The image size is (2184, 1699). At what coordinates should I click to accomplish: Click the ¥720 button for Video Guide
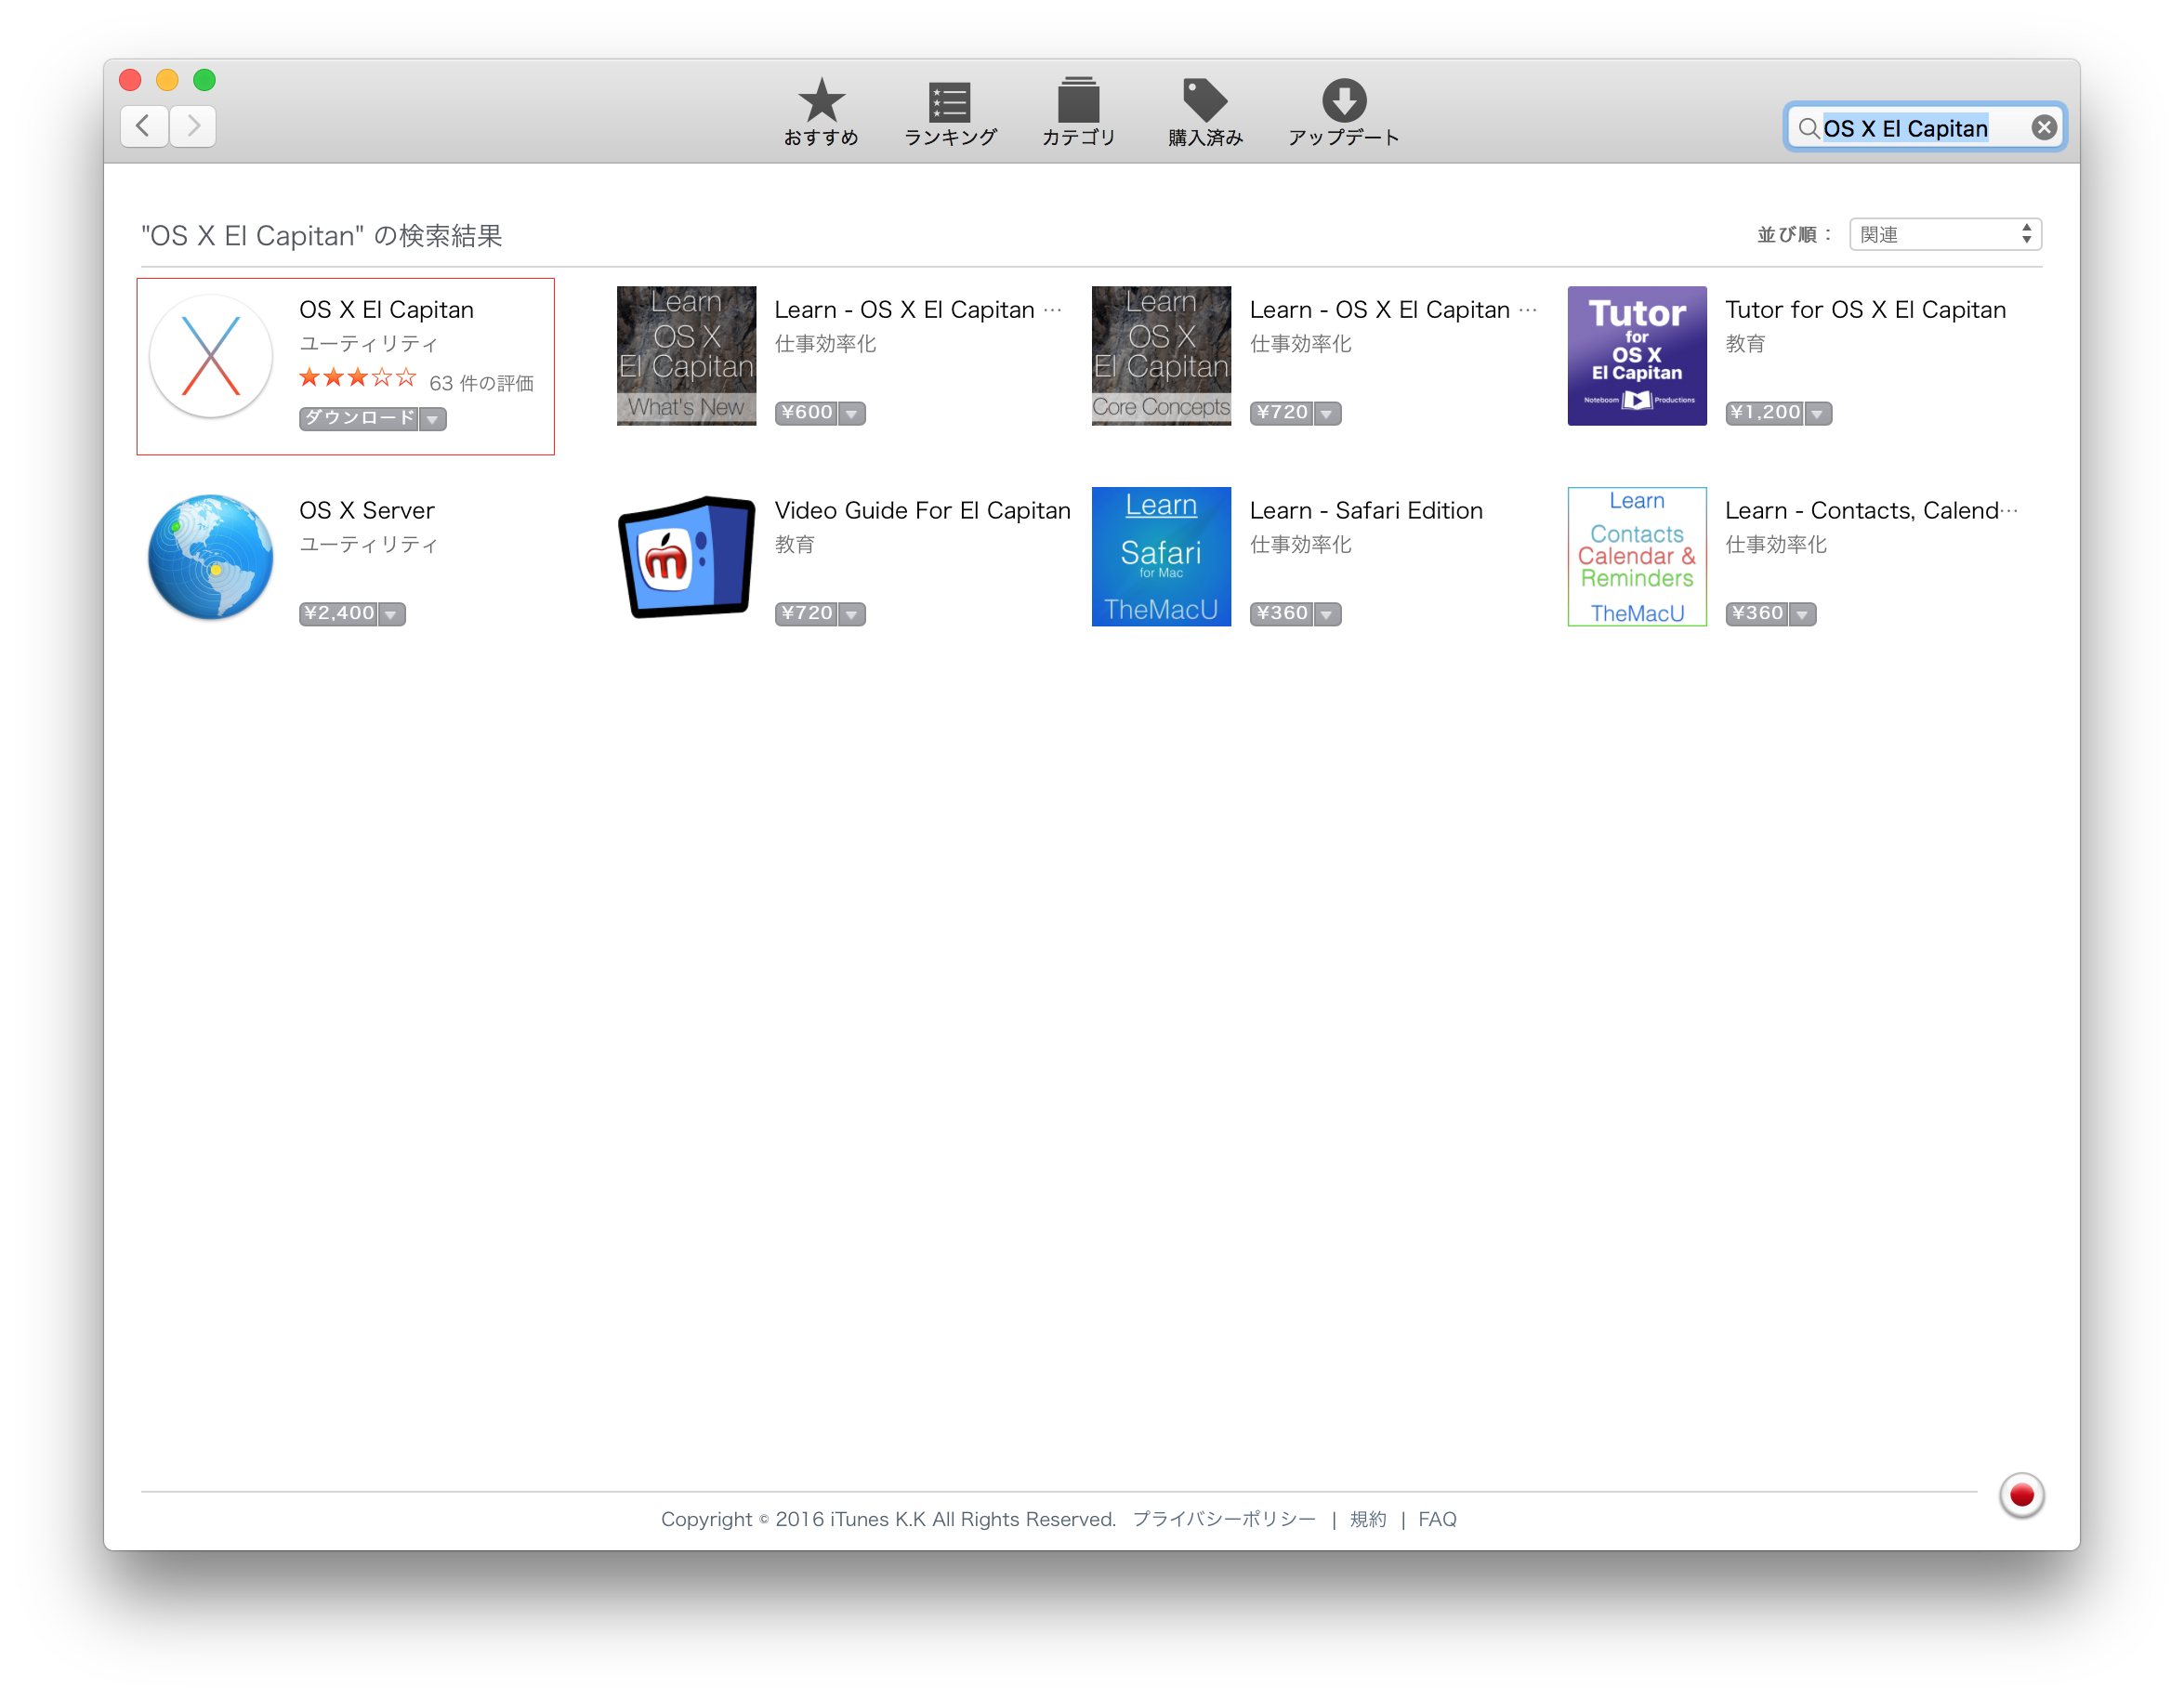point(806,613)
